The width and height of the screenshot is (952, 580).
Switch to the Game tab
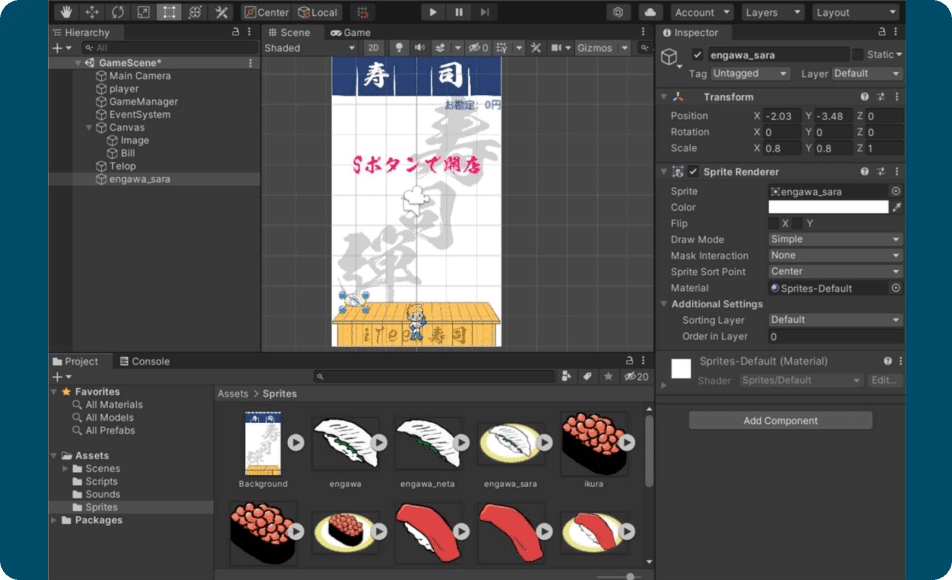tap(351, 32)
